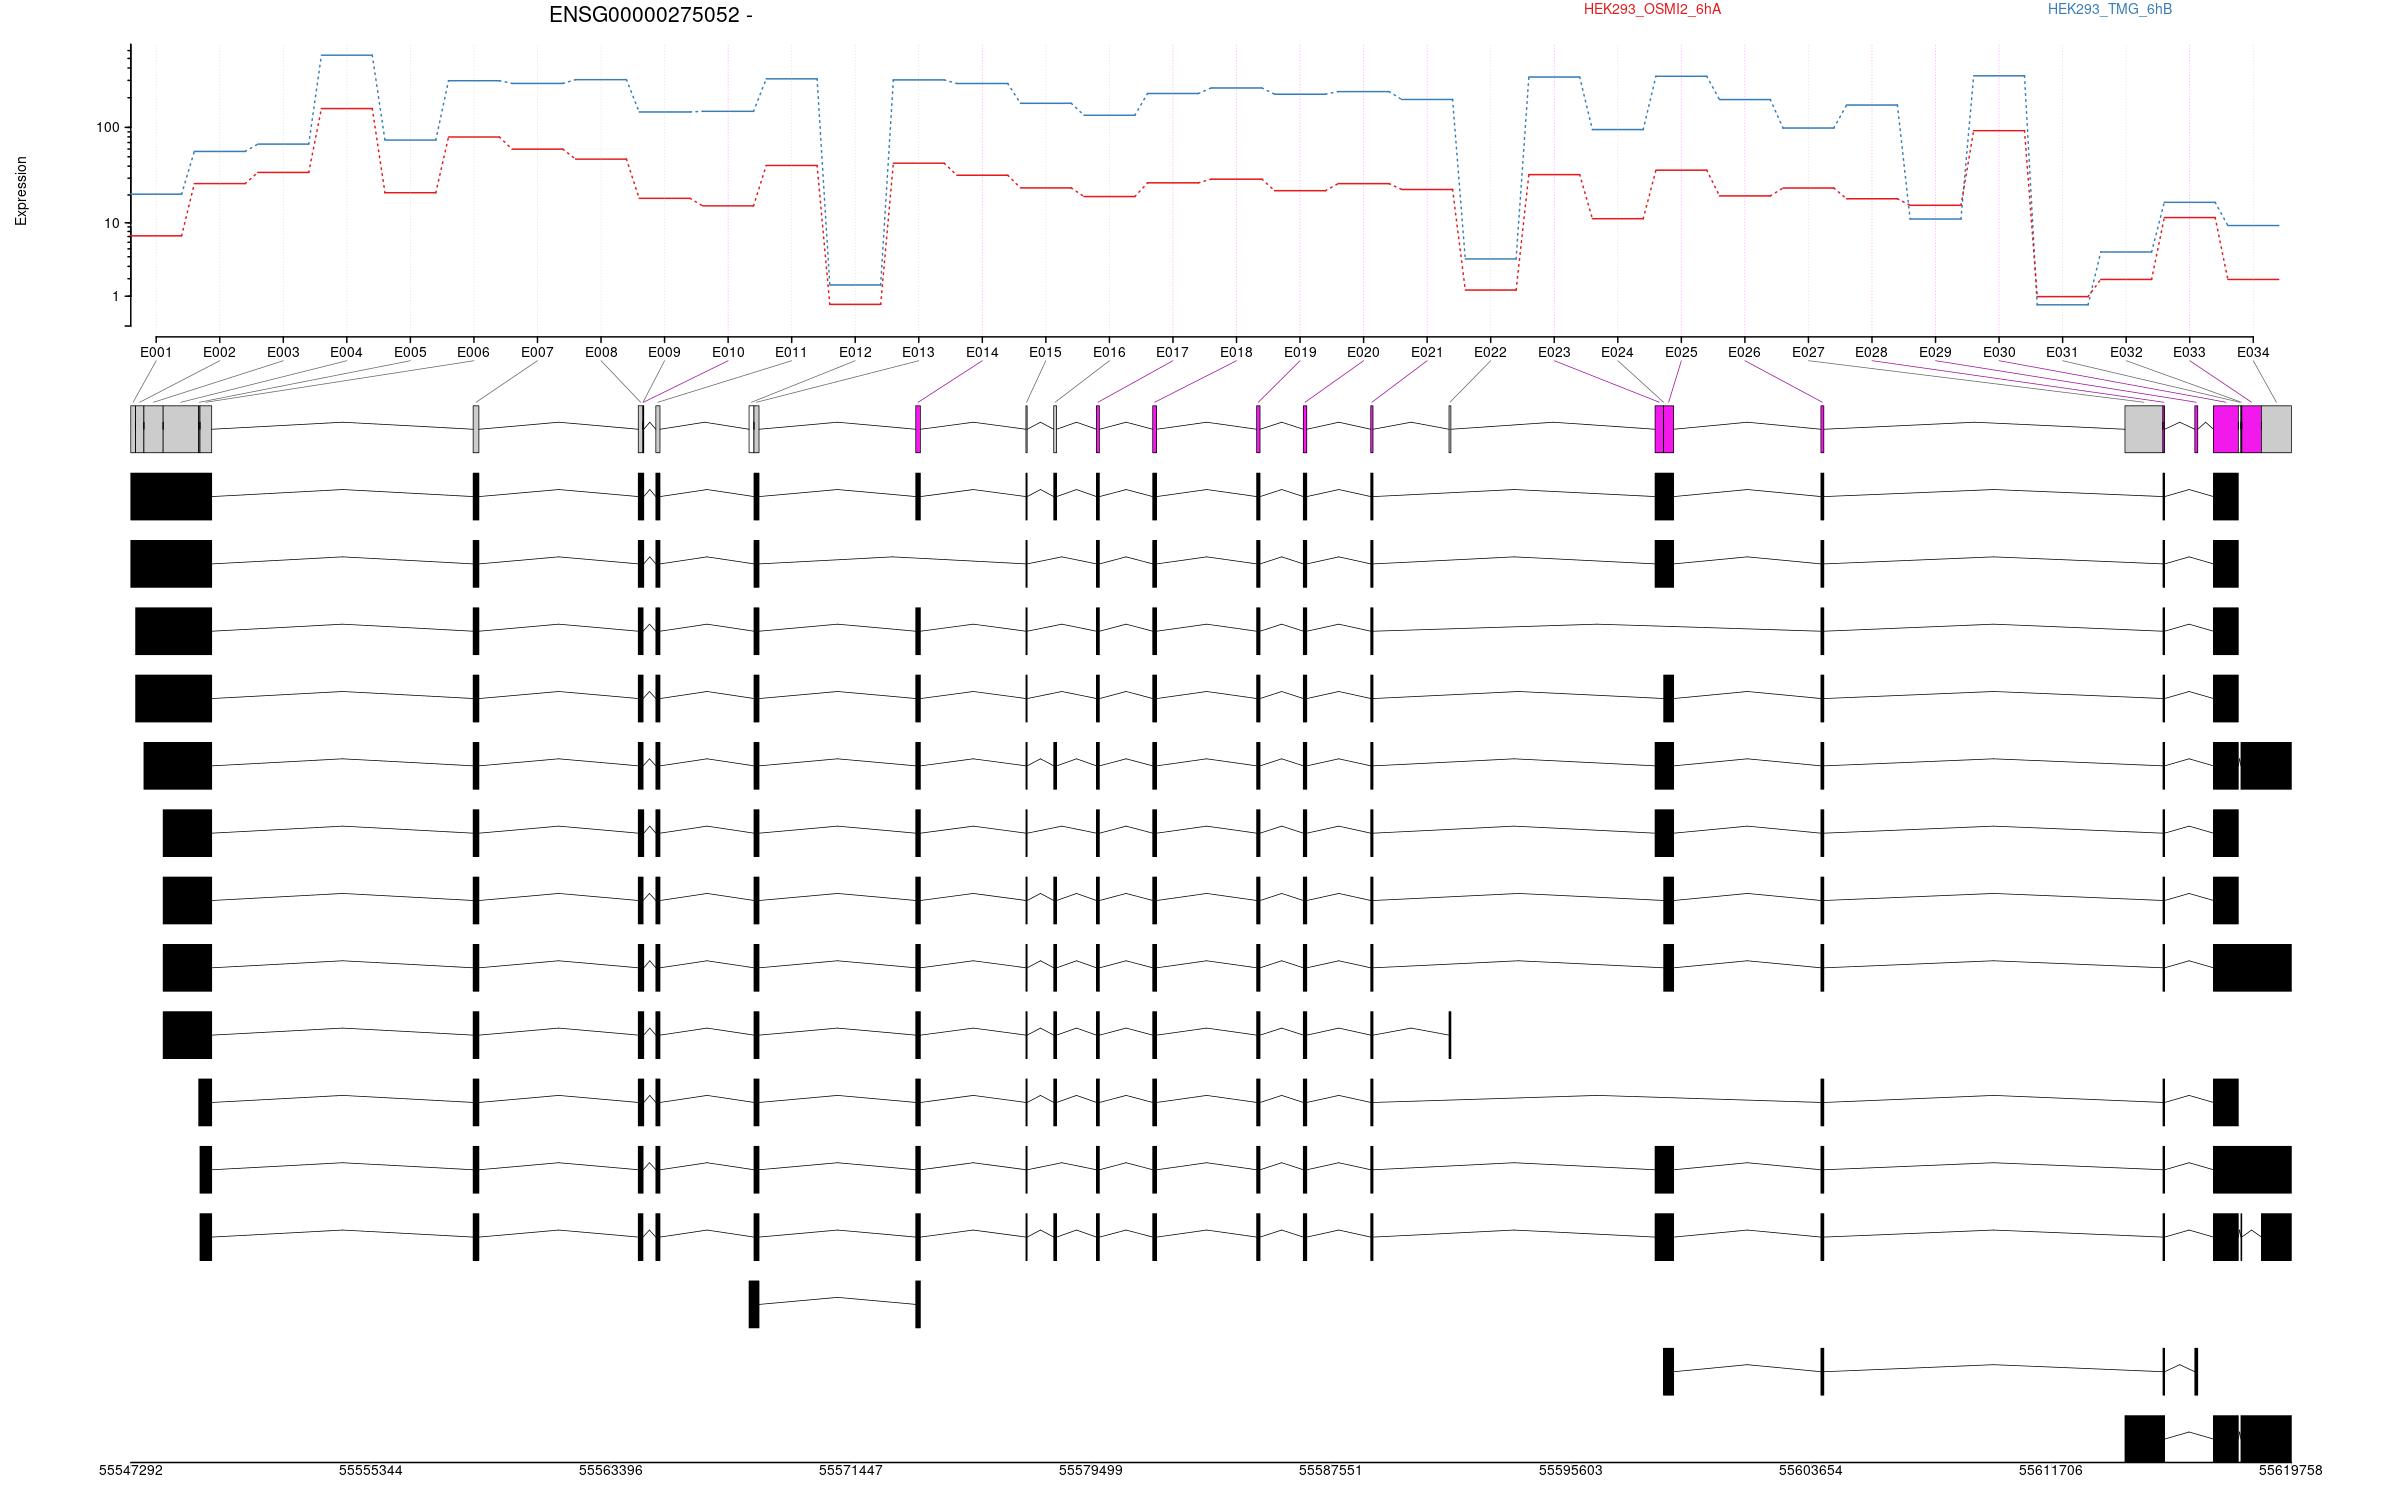Click exon label E003
Viewport: 2400px width, 1490px height.
[283, 352]
